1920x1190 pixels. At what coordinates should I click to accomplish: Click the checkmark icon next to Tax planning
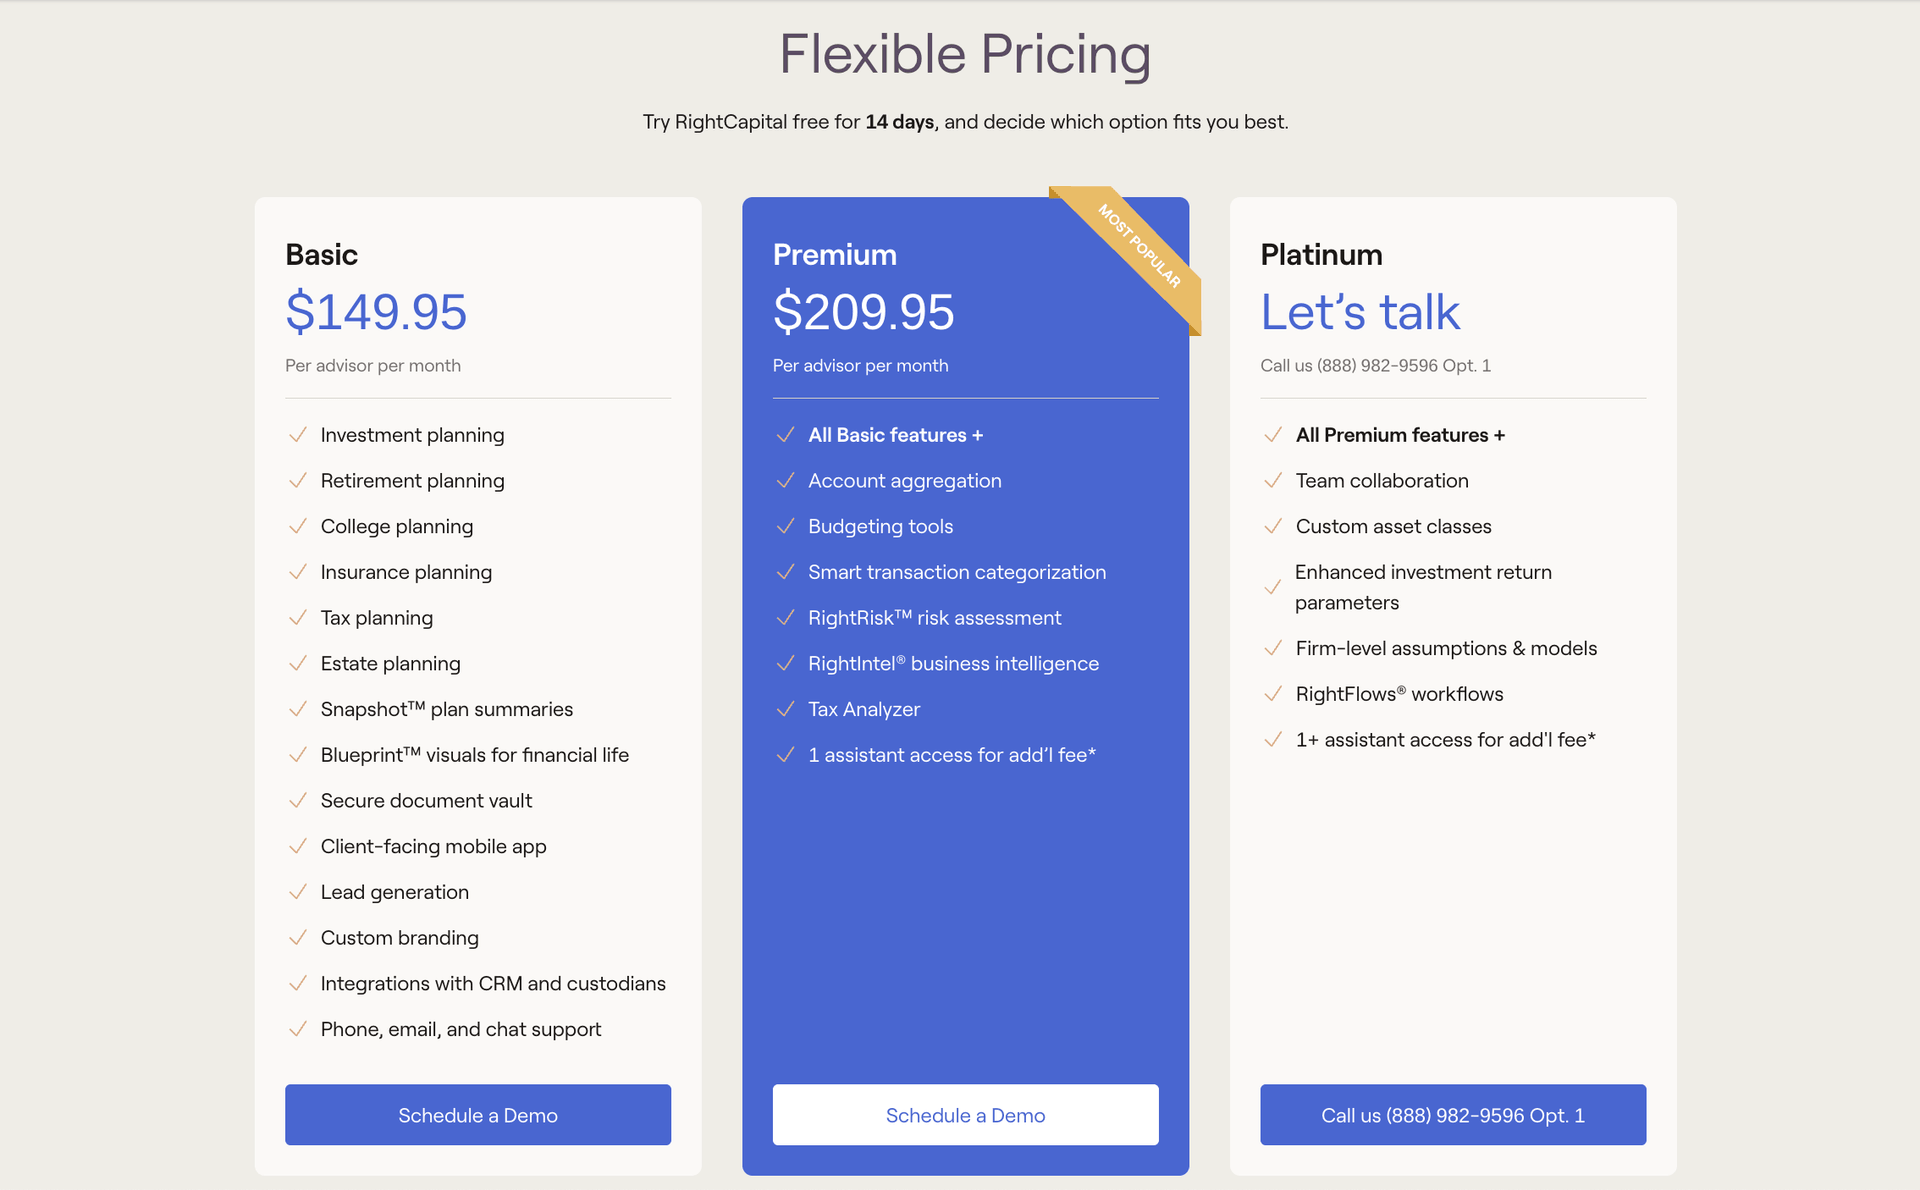pyautogui.click(x=297, y=618)
